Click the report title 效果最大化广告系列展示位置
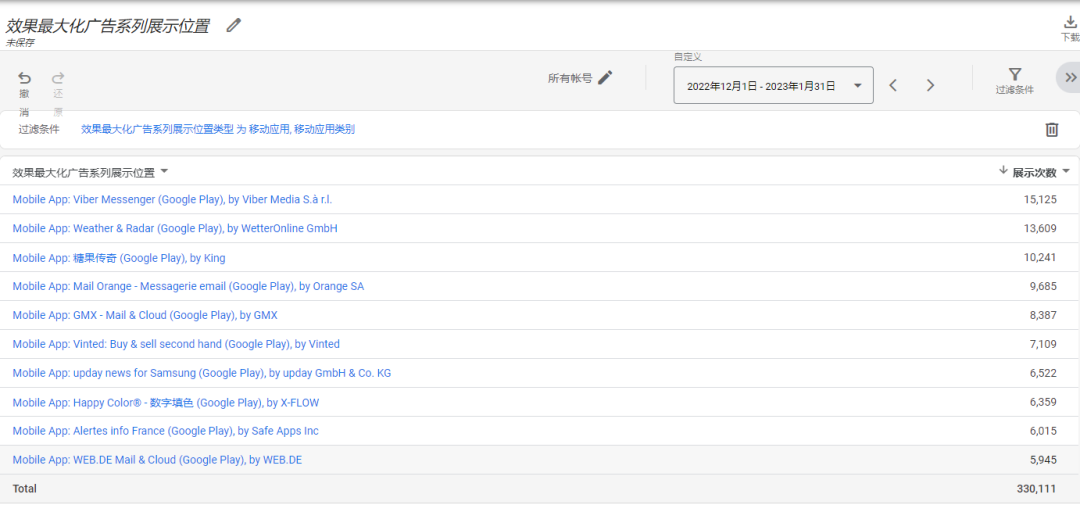This screenshot has height=505, width=1080. pyautogui.click(x=107, y=26)
